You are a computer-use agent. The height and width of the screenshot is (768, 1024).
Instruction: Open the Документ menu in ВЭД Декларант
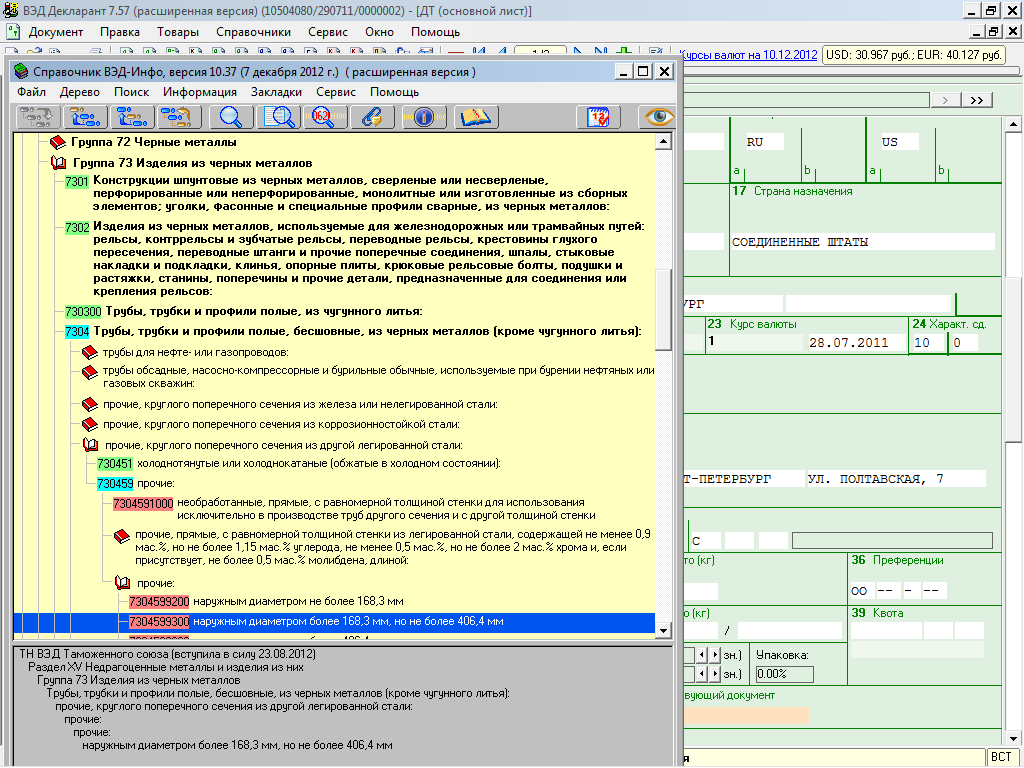pos(56,32)
